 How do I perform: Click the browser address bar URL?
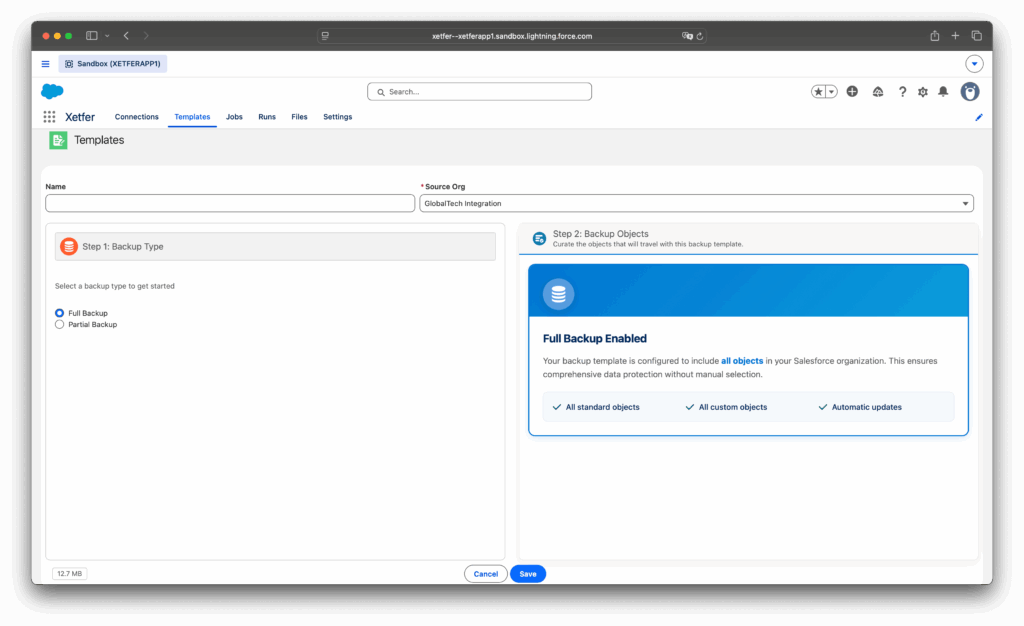pos(512,37)
